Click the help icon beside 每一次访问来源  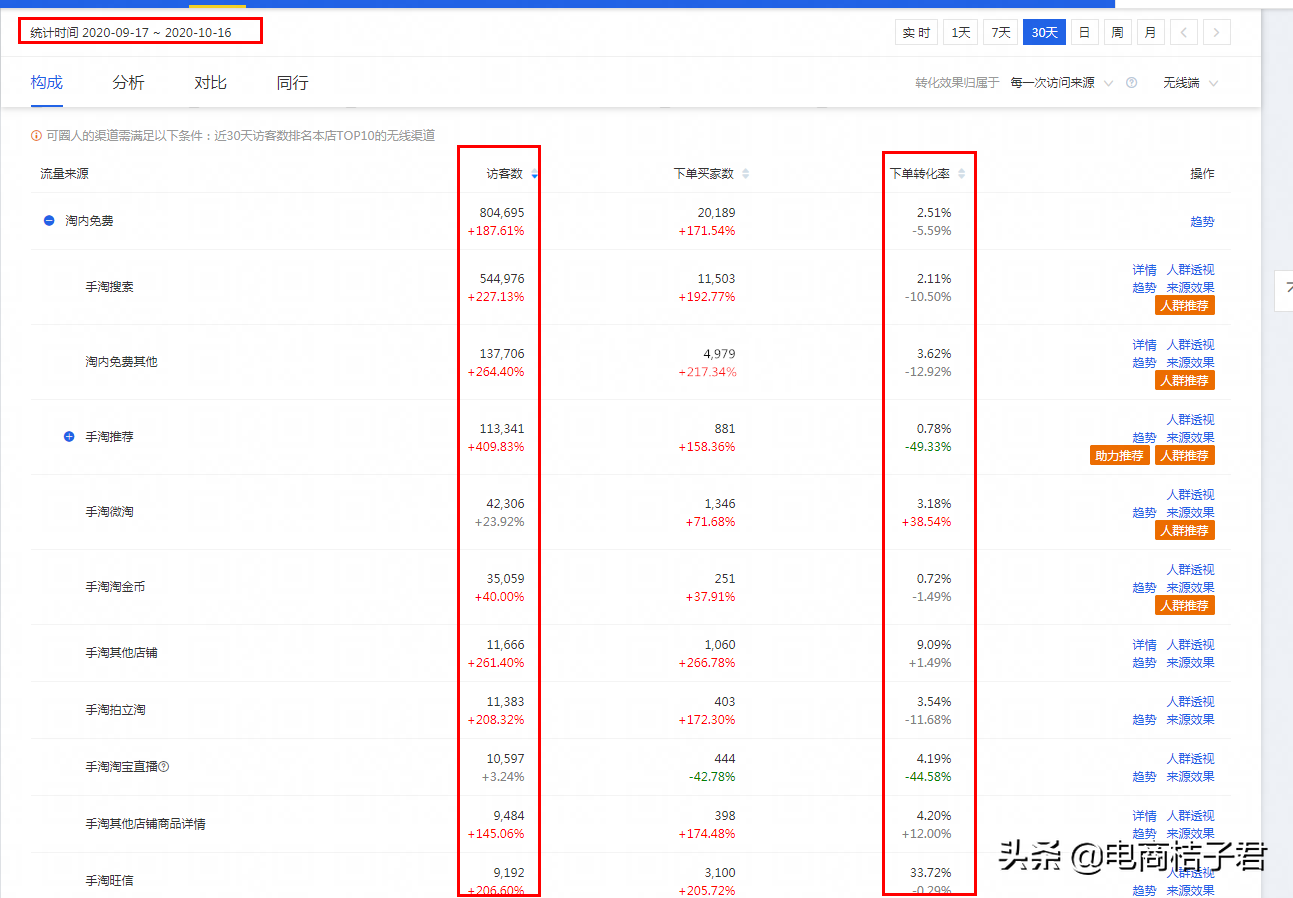[1131, 83]
